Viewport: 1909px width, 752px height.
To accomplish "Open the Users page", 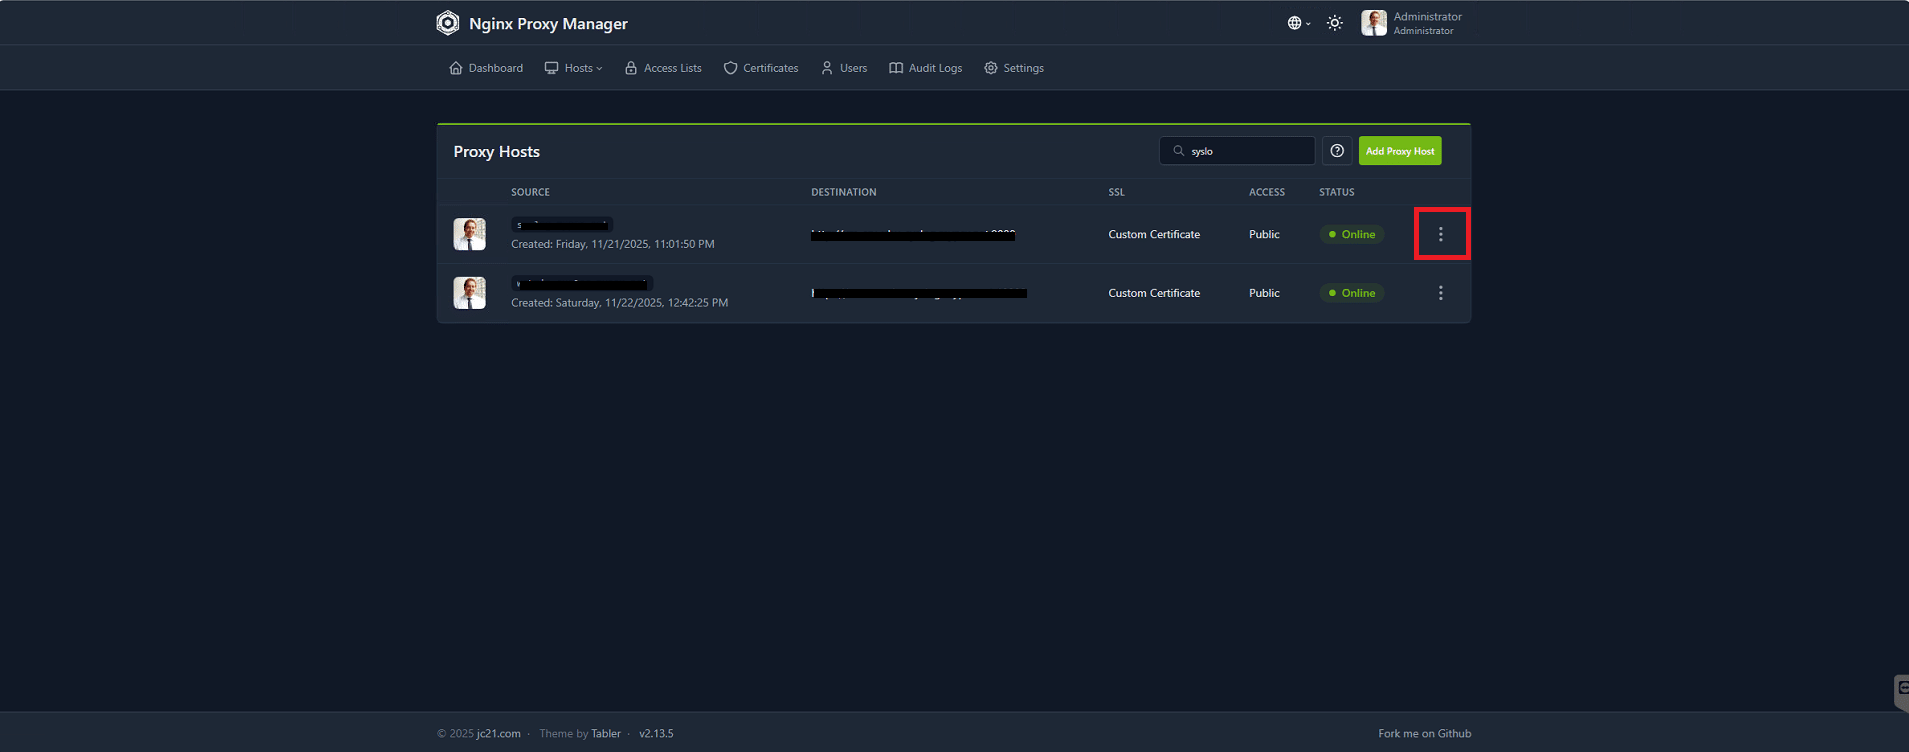I will click(844, 68).
